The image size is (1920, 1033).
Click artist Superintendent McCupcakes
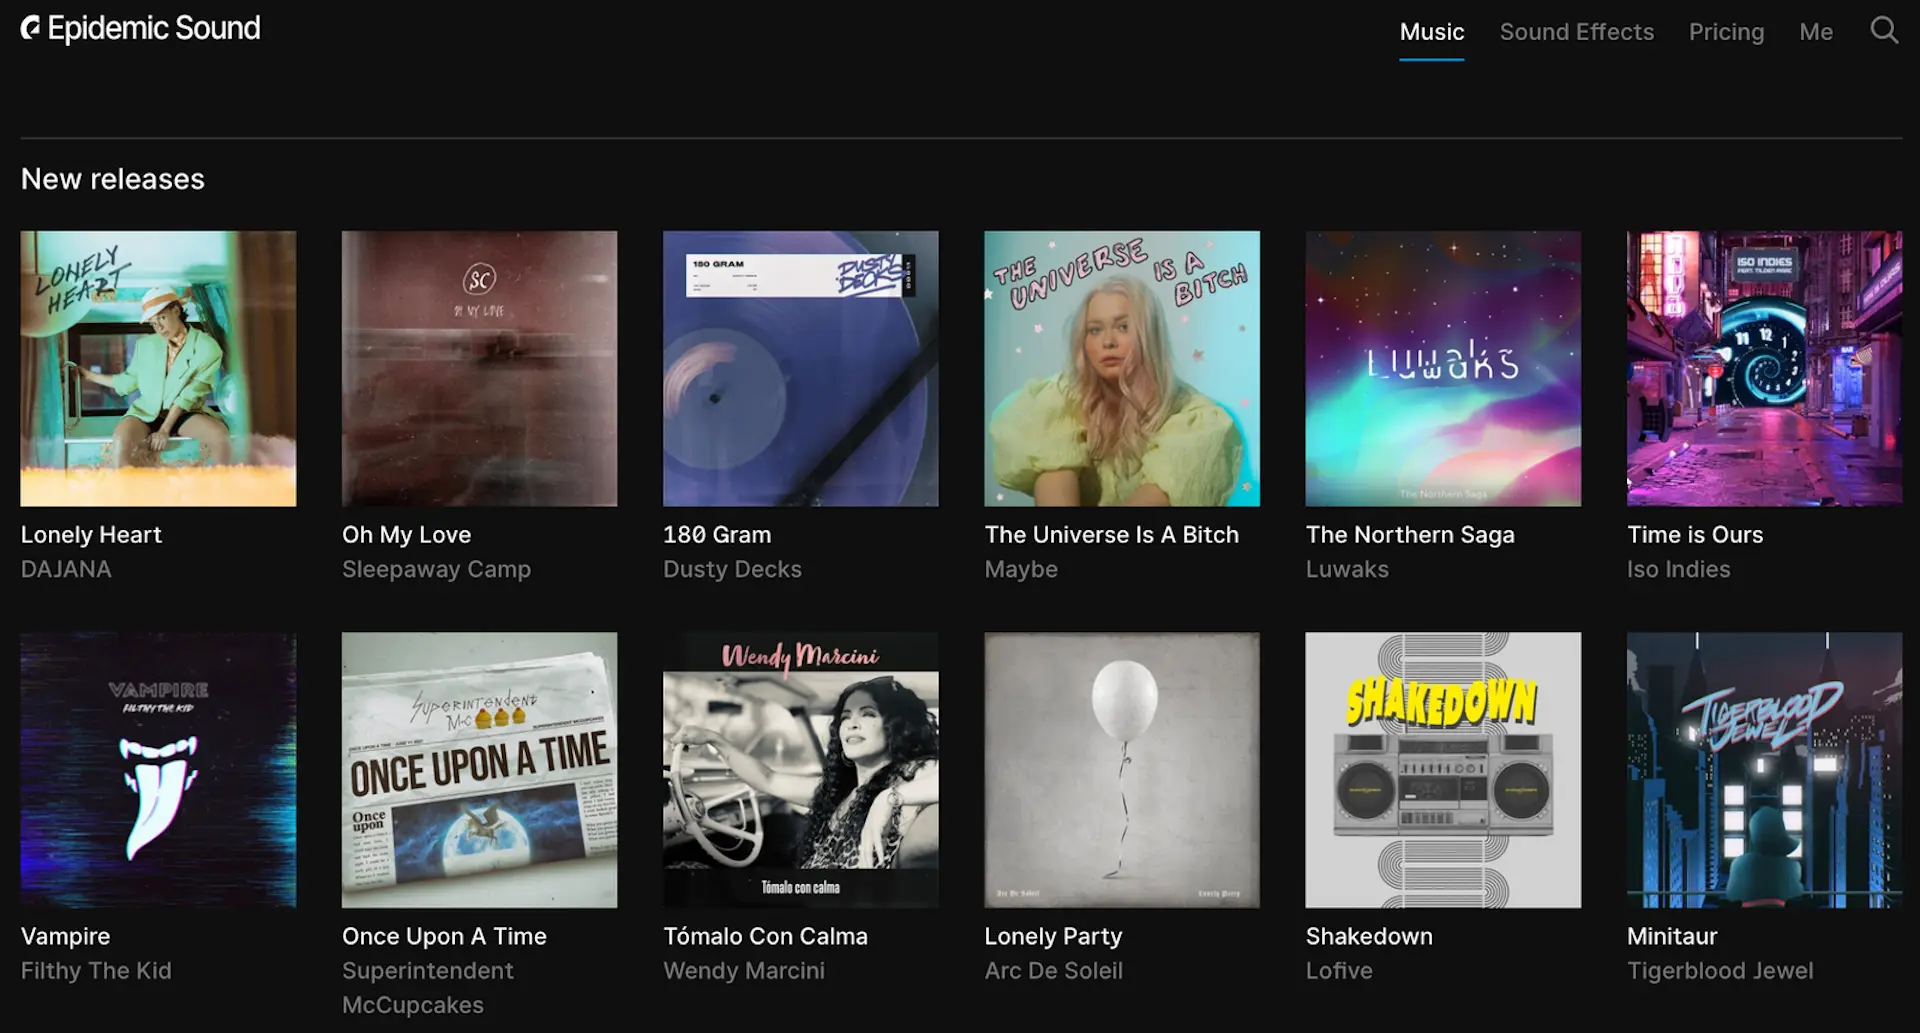428,988
